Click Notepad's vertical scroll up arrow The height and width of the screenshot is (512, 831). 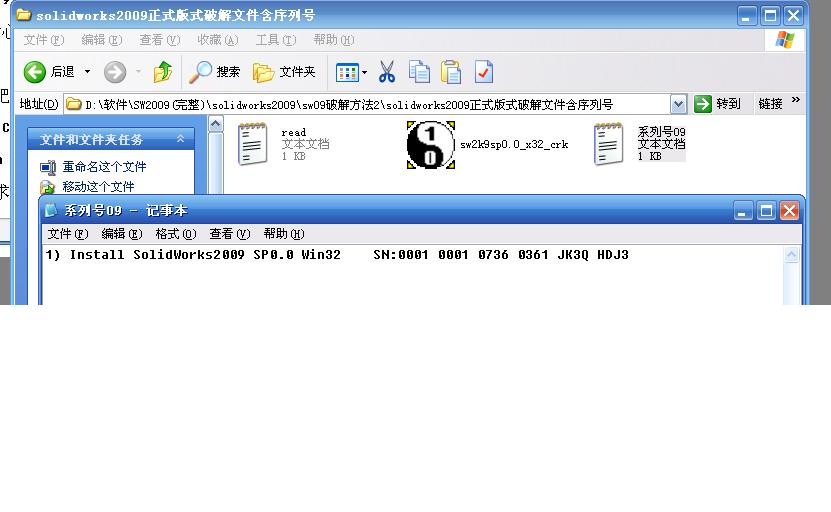point(791,254)
